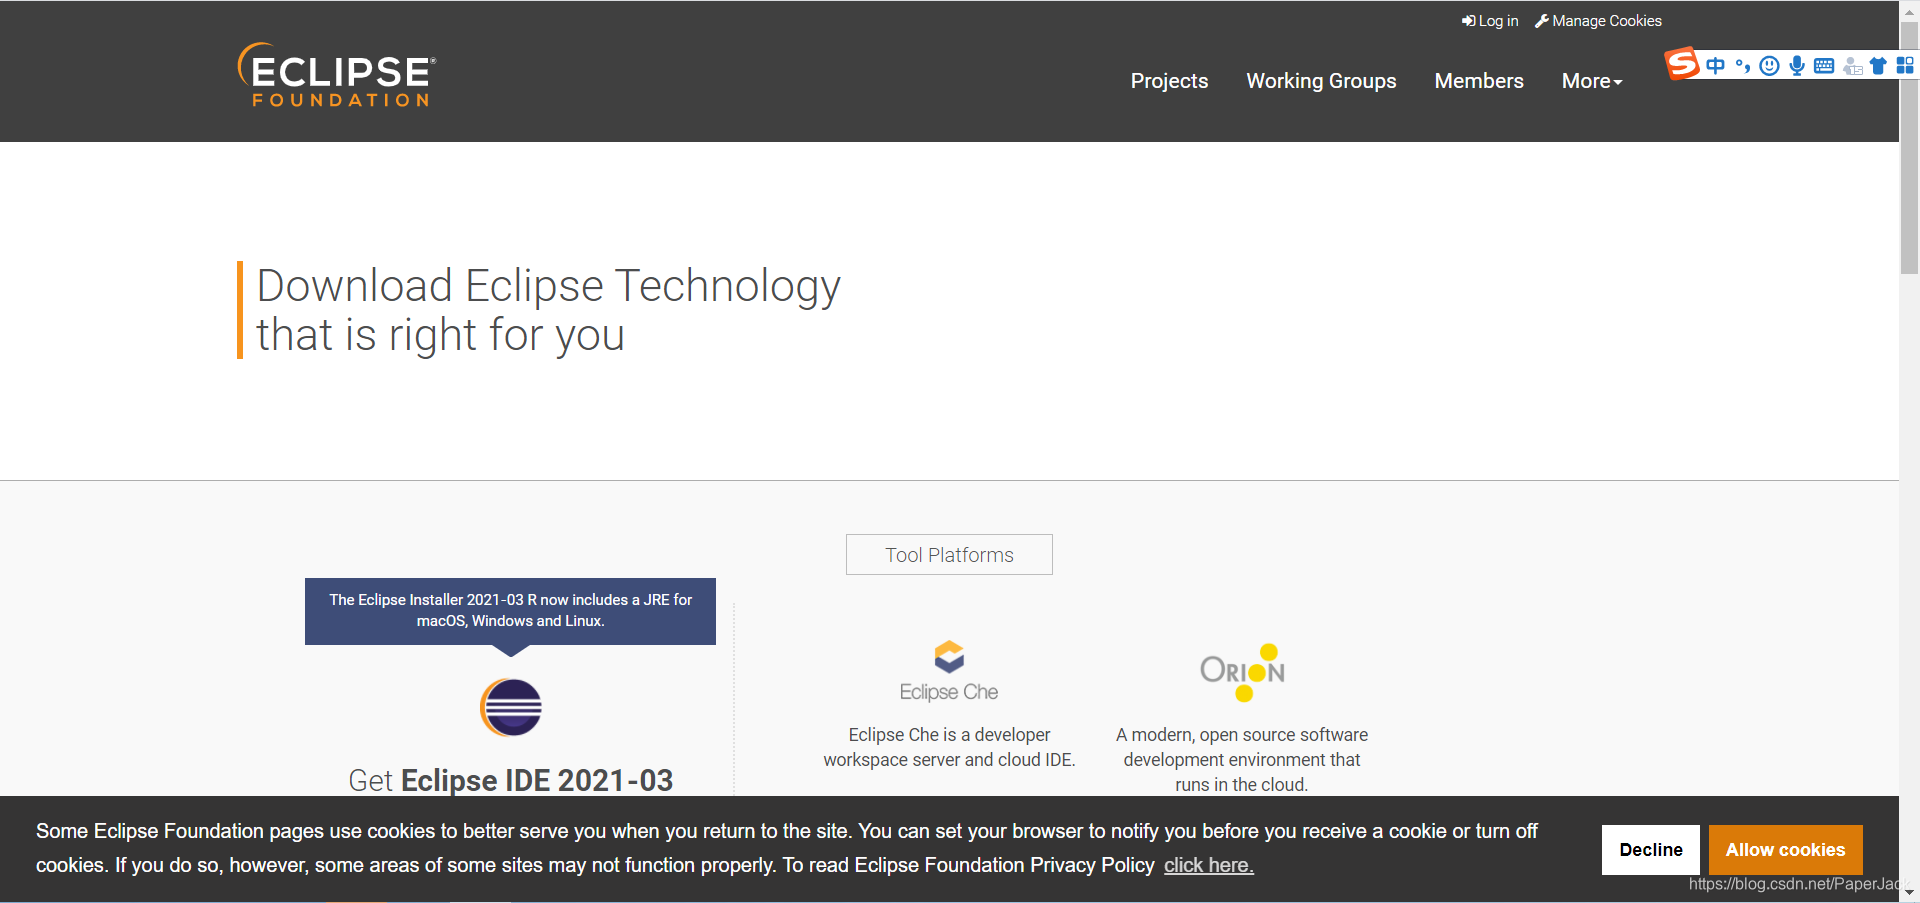Click the Sogou input method S logo

(1682, 64)
